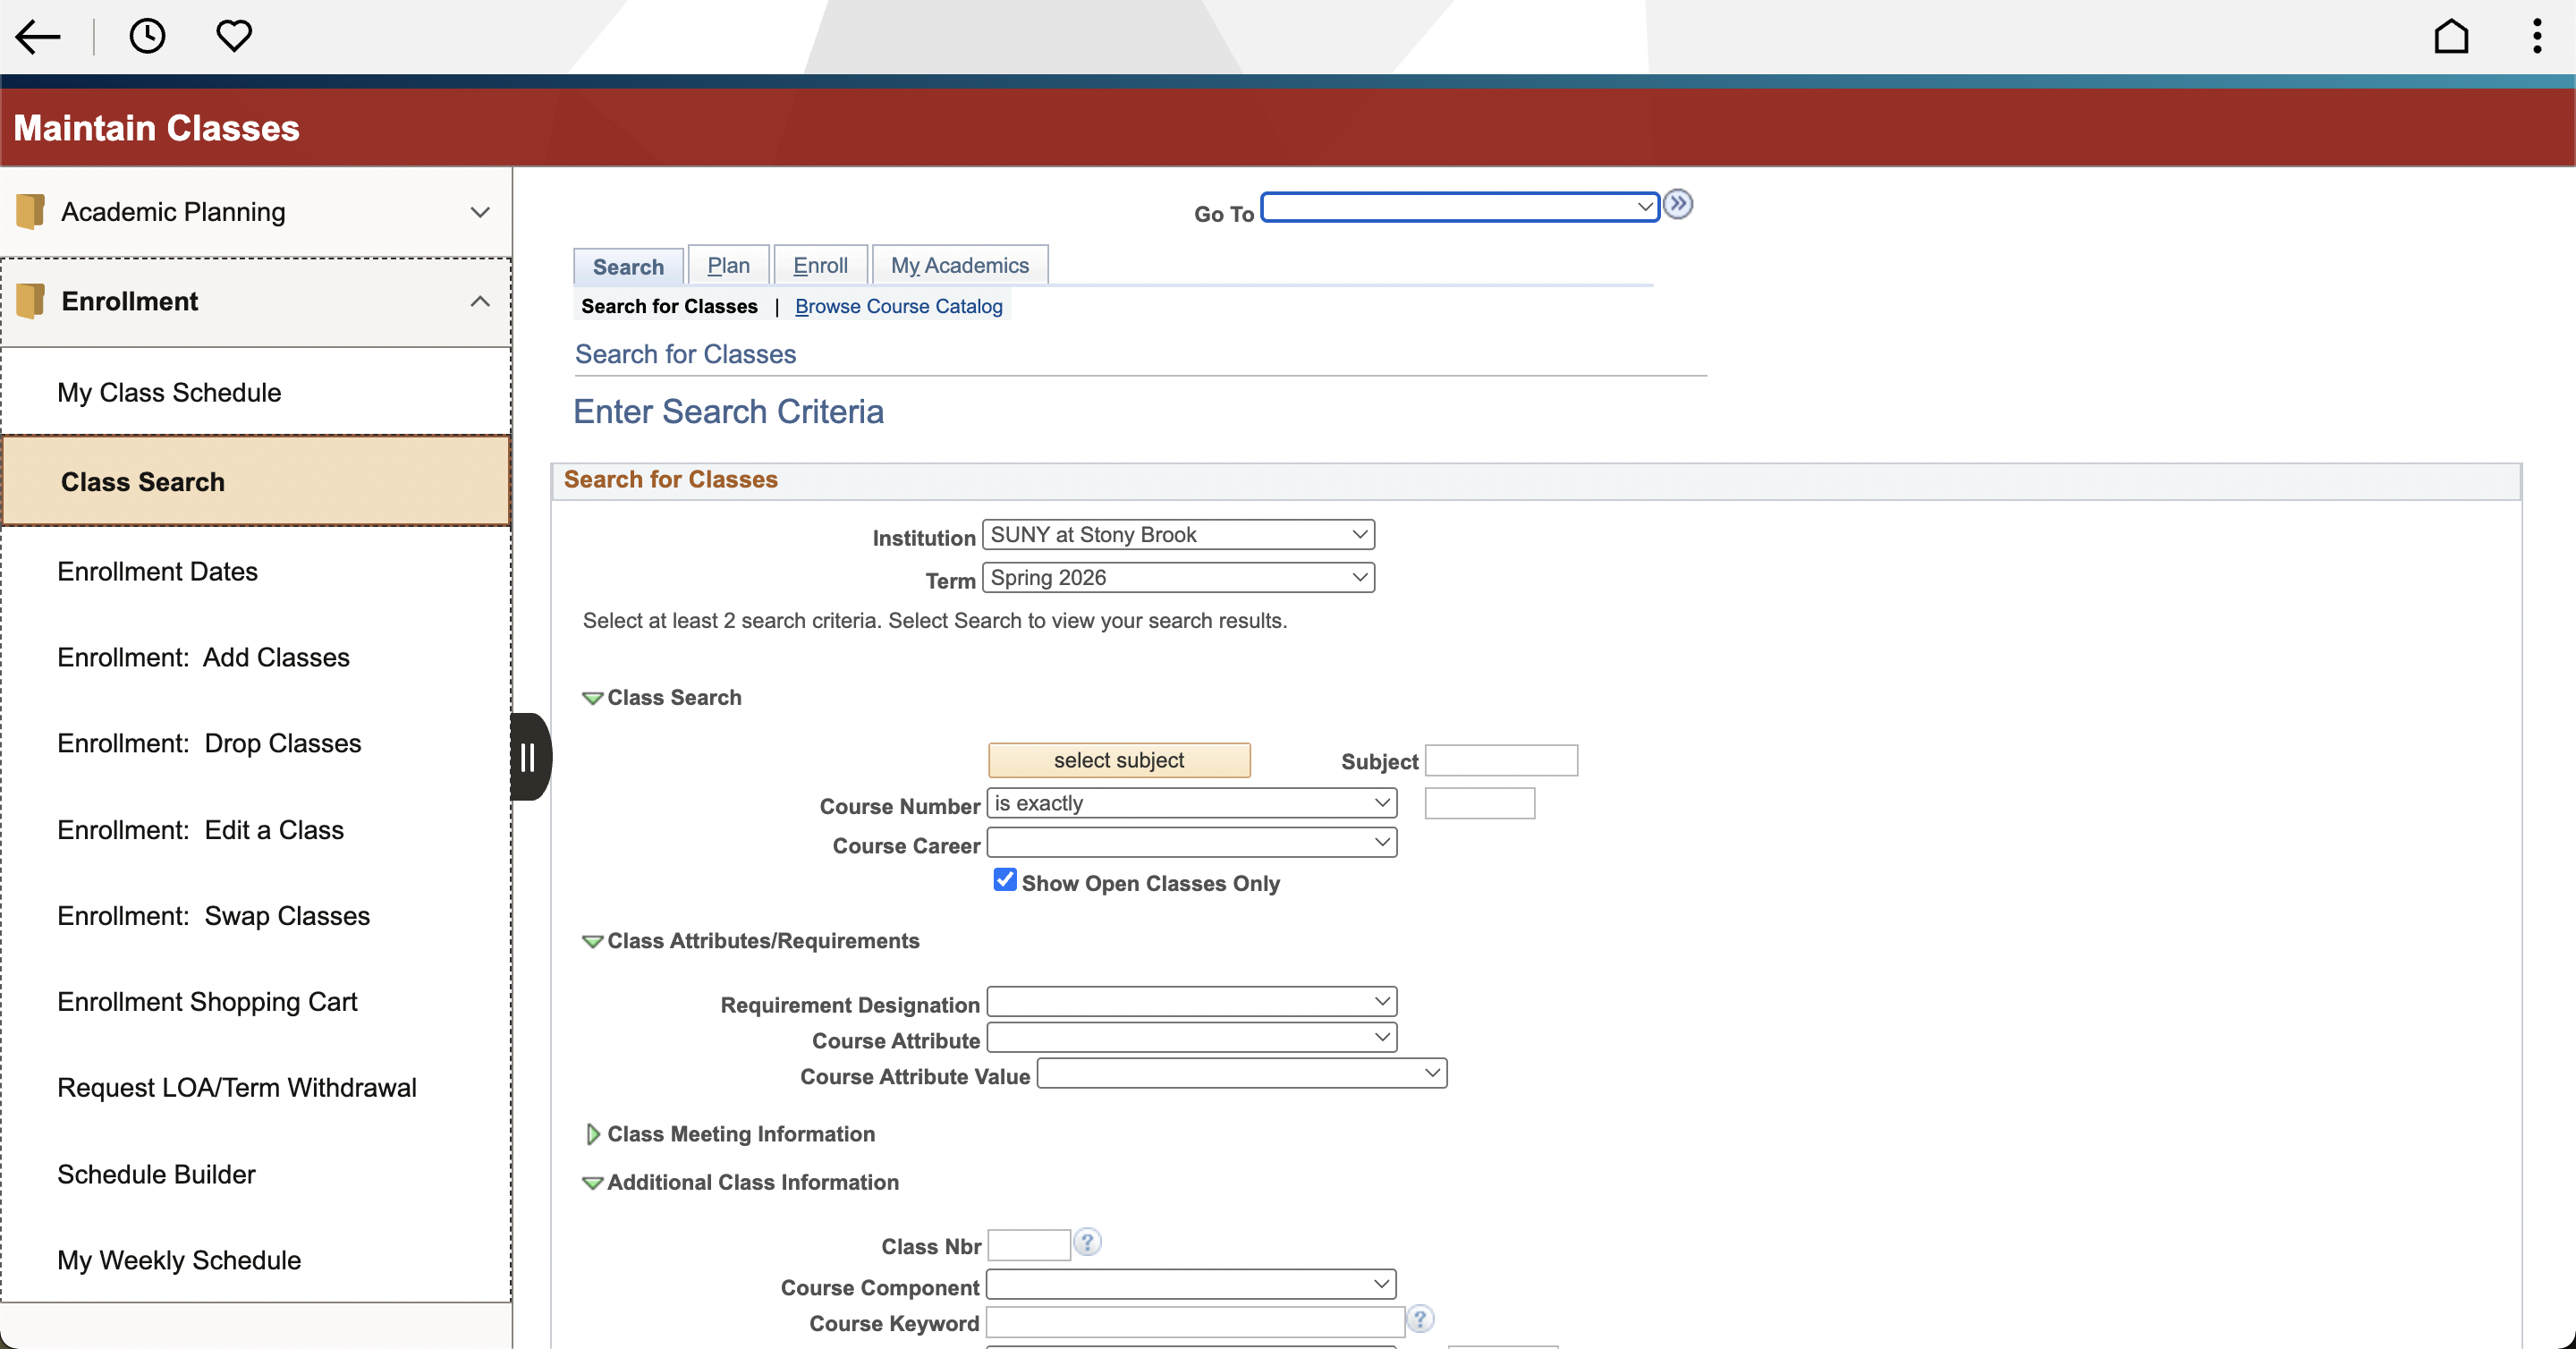Open the Course Career dropdown
Image resolution: width=2576 pixels, height=1349 pixels.
tap(1191, 843)
